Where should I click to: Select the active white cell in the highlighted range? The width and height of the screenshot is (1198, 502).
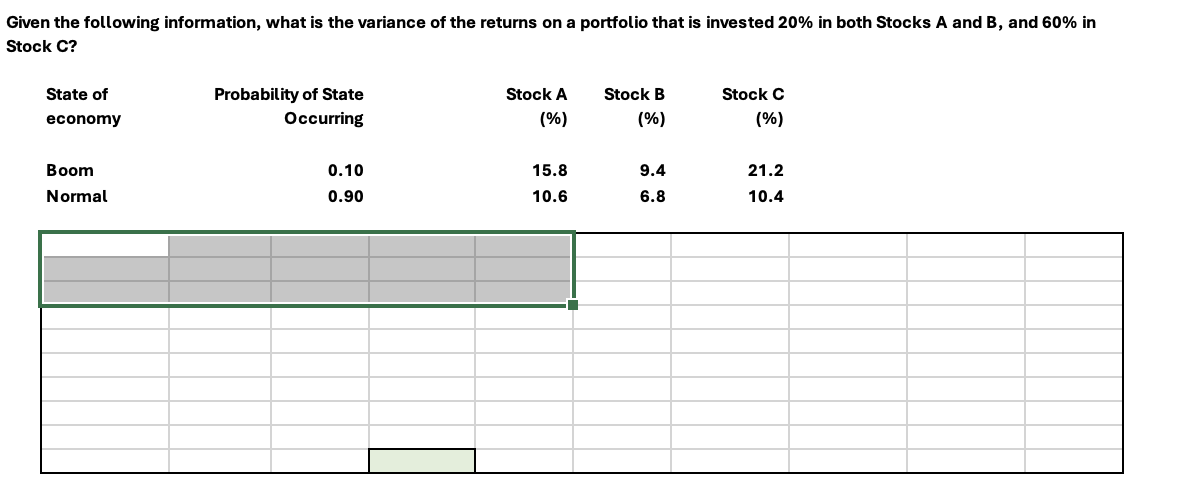[x=105, y=245]
